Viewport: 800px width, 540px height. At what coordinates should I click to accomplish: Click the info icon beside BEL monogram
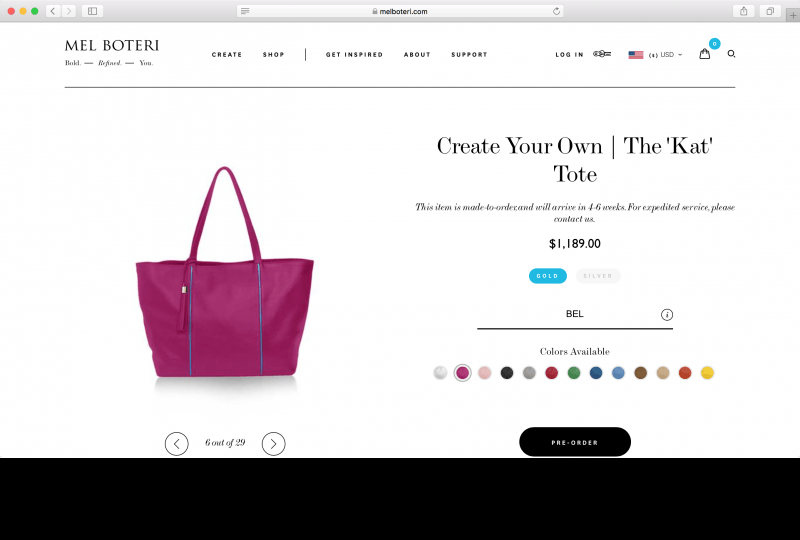666,314
